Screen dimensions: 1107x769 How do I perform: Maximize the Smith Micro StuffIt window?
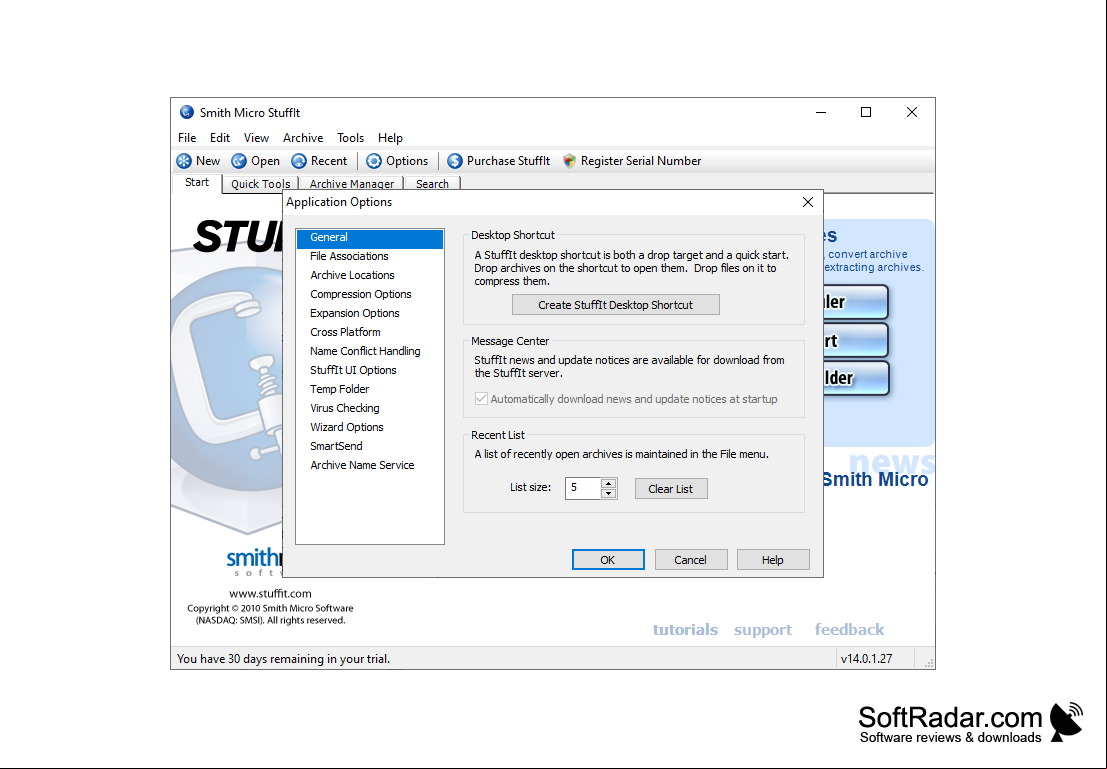click(x=866, y=112)
